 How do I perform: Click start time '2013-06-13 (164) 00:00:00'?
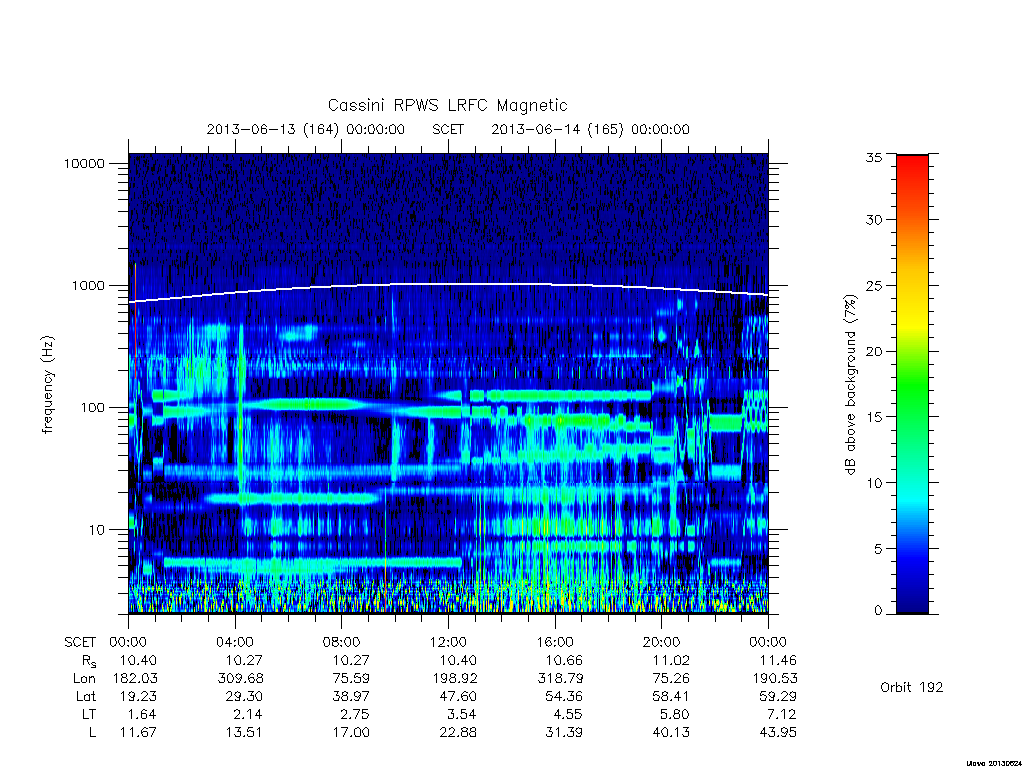pos(306,129)
